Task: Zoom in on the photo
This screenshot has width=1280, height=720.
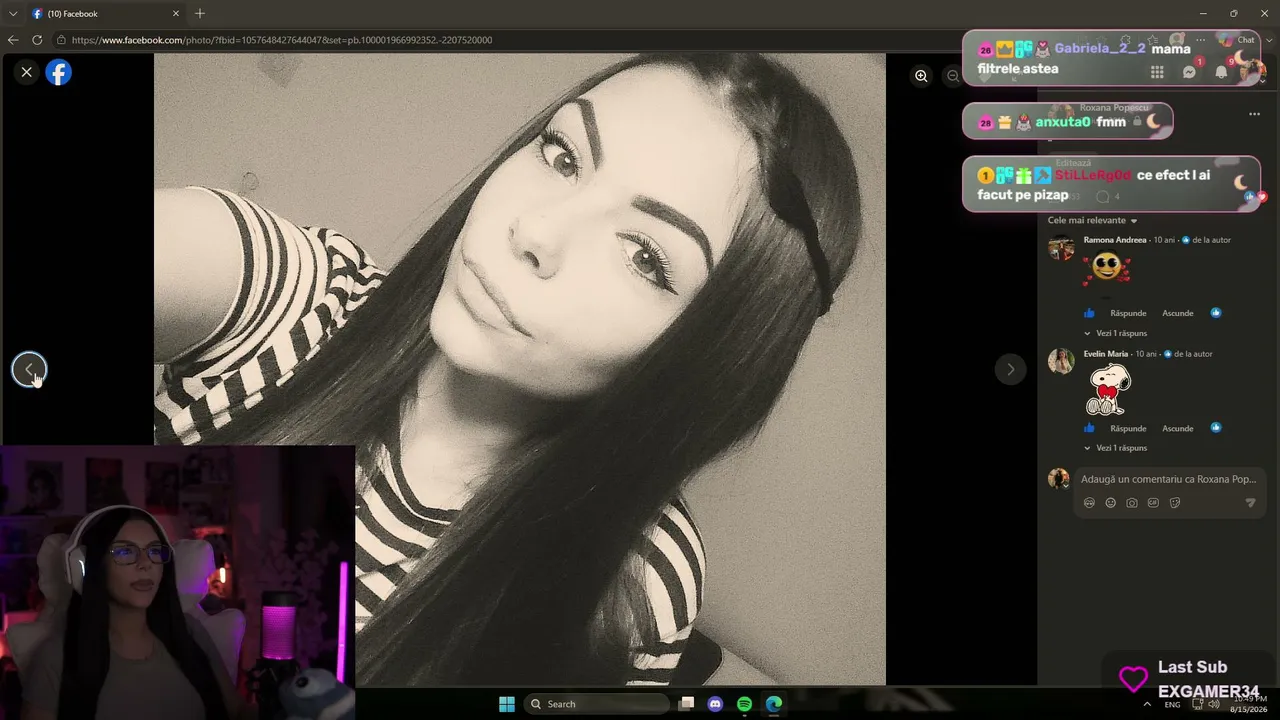Action: (921, 76)
